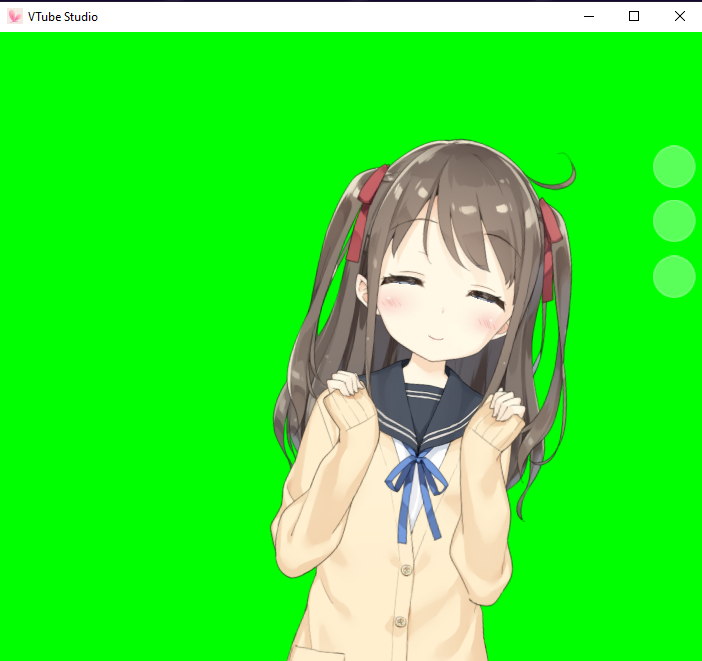Close the VTube Studio window

(679, 17)
